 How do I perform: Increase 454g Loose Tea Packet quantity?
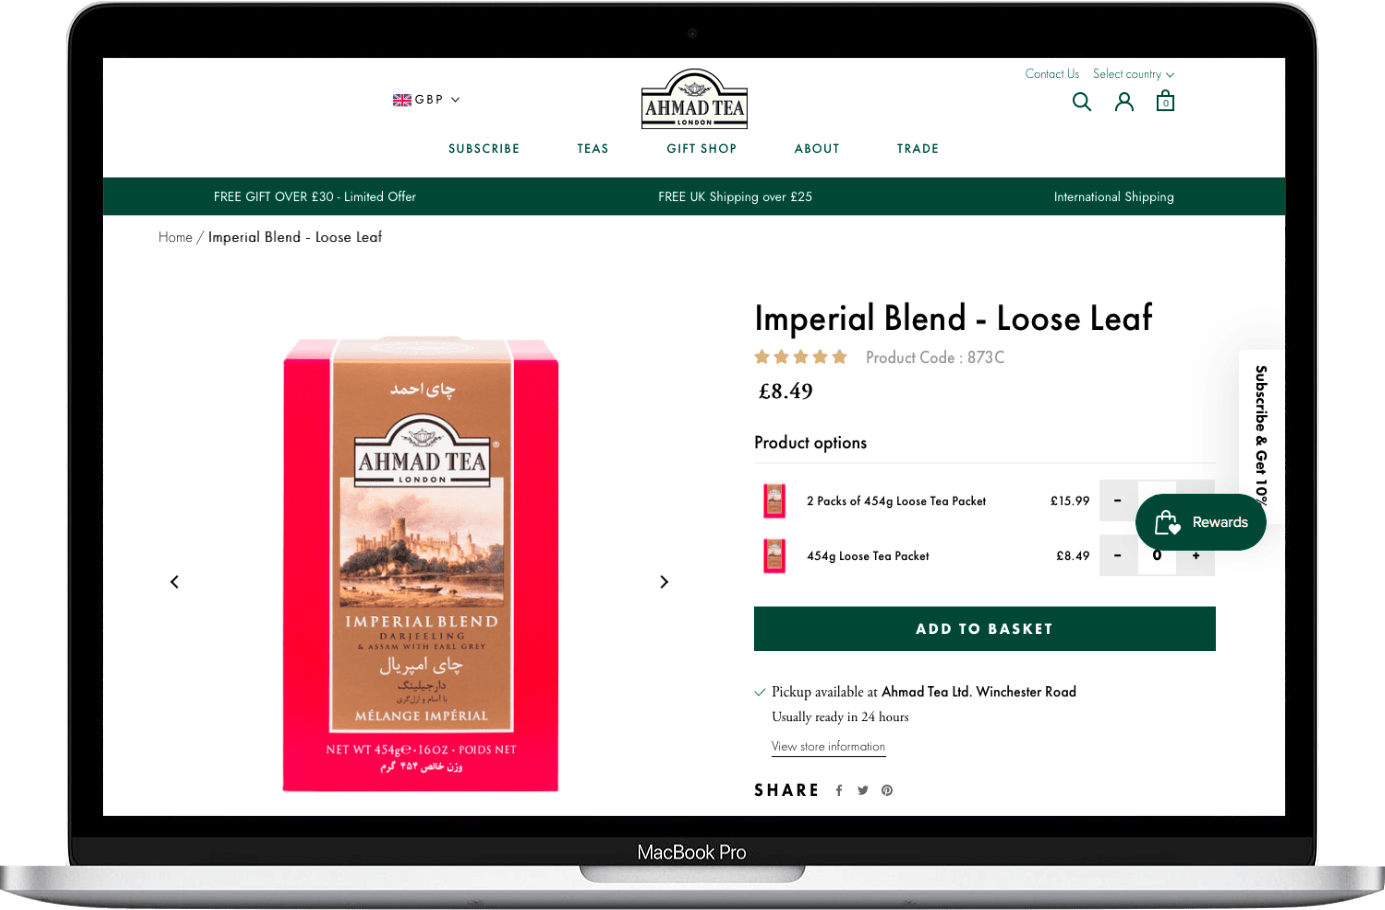point(1196,556)
